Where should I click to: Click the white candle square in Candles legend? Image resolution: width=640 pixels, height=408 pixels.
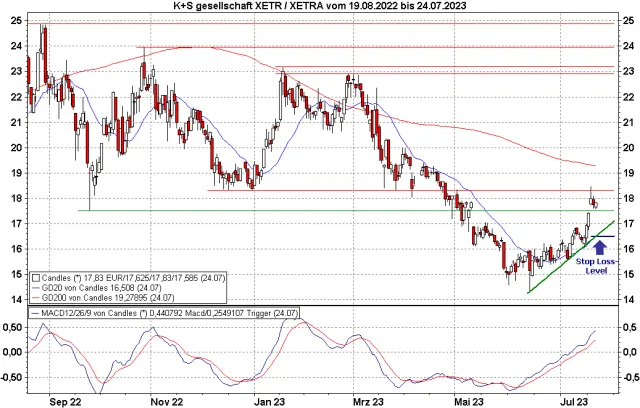36,278
